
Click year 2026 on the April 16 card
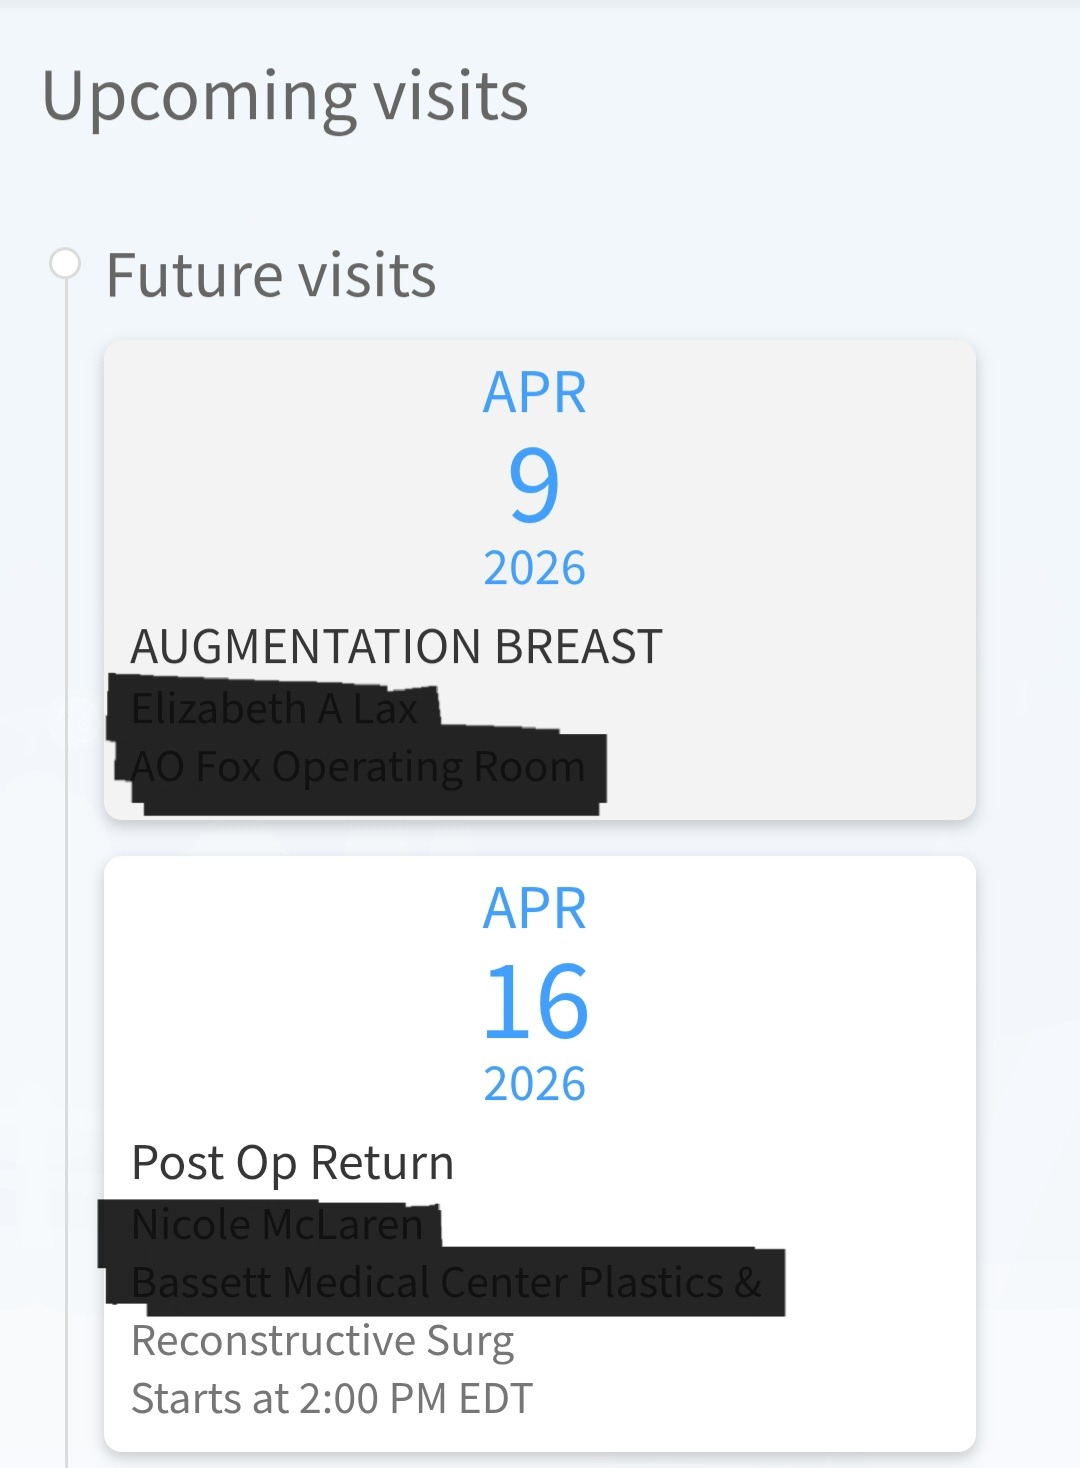click(535, 1084)
